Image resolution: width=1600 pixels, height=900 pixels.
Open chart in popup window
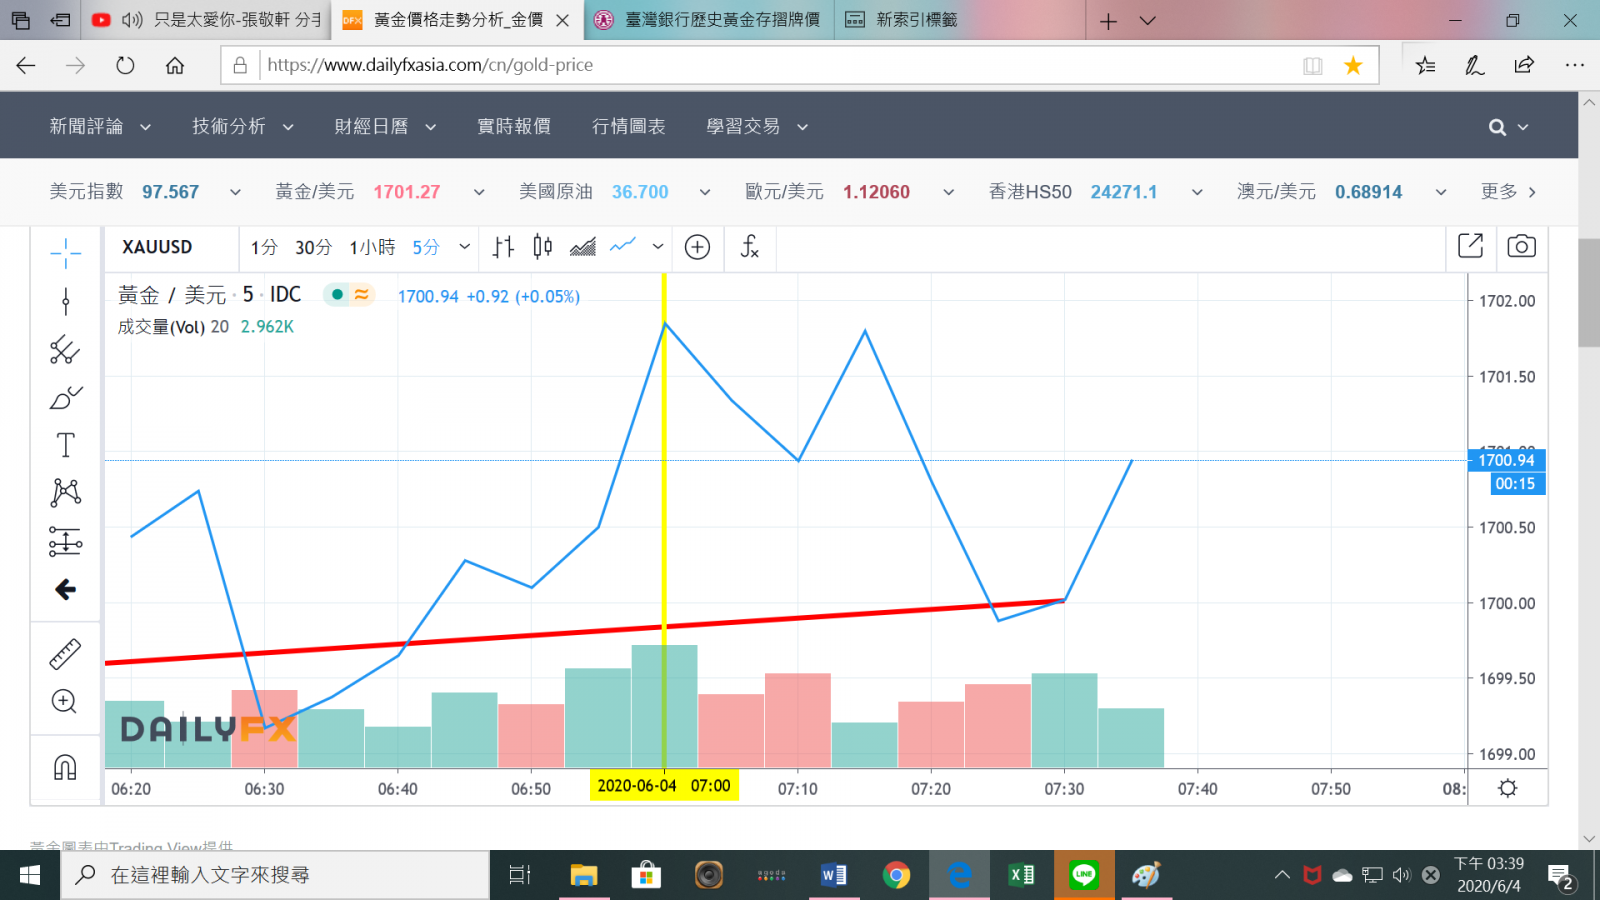point(1470,246)
